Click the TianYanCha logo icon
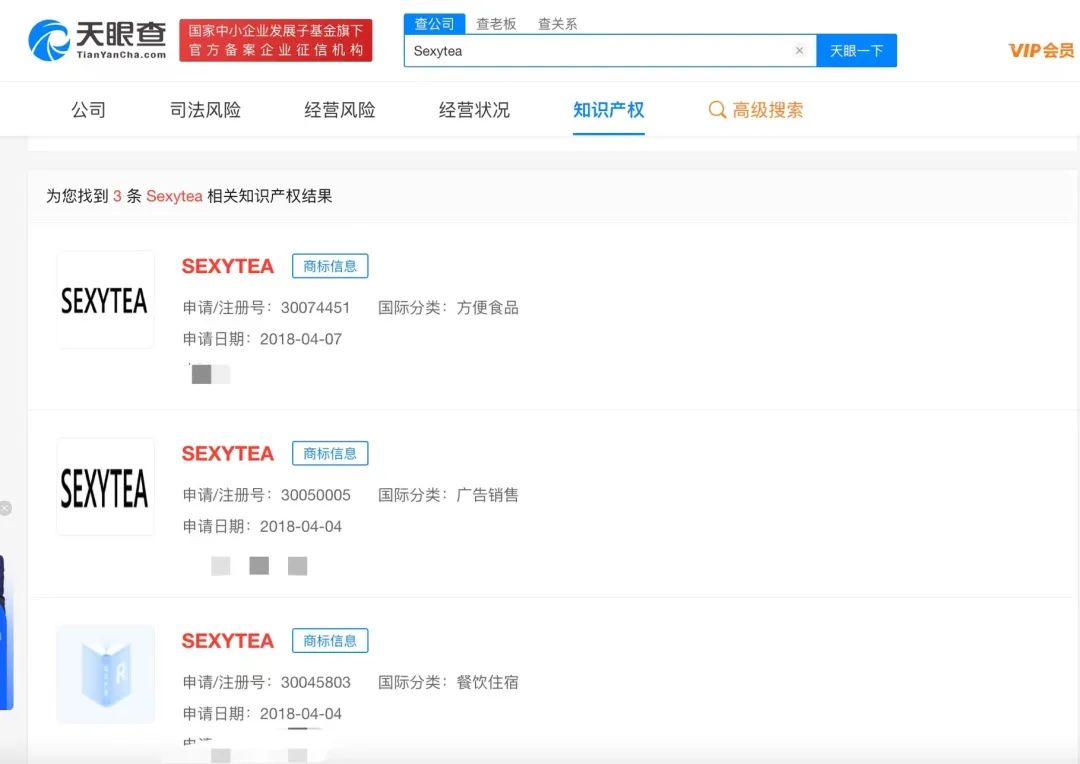The image size is (1080, 764). click(49, 40)
